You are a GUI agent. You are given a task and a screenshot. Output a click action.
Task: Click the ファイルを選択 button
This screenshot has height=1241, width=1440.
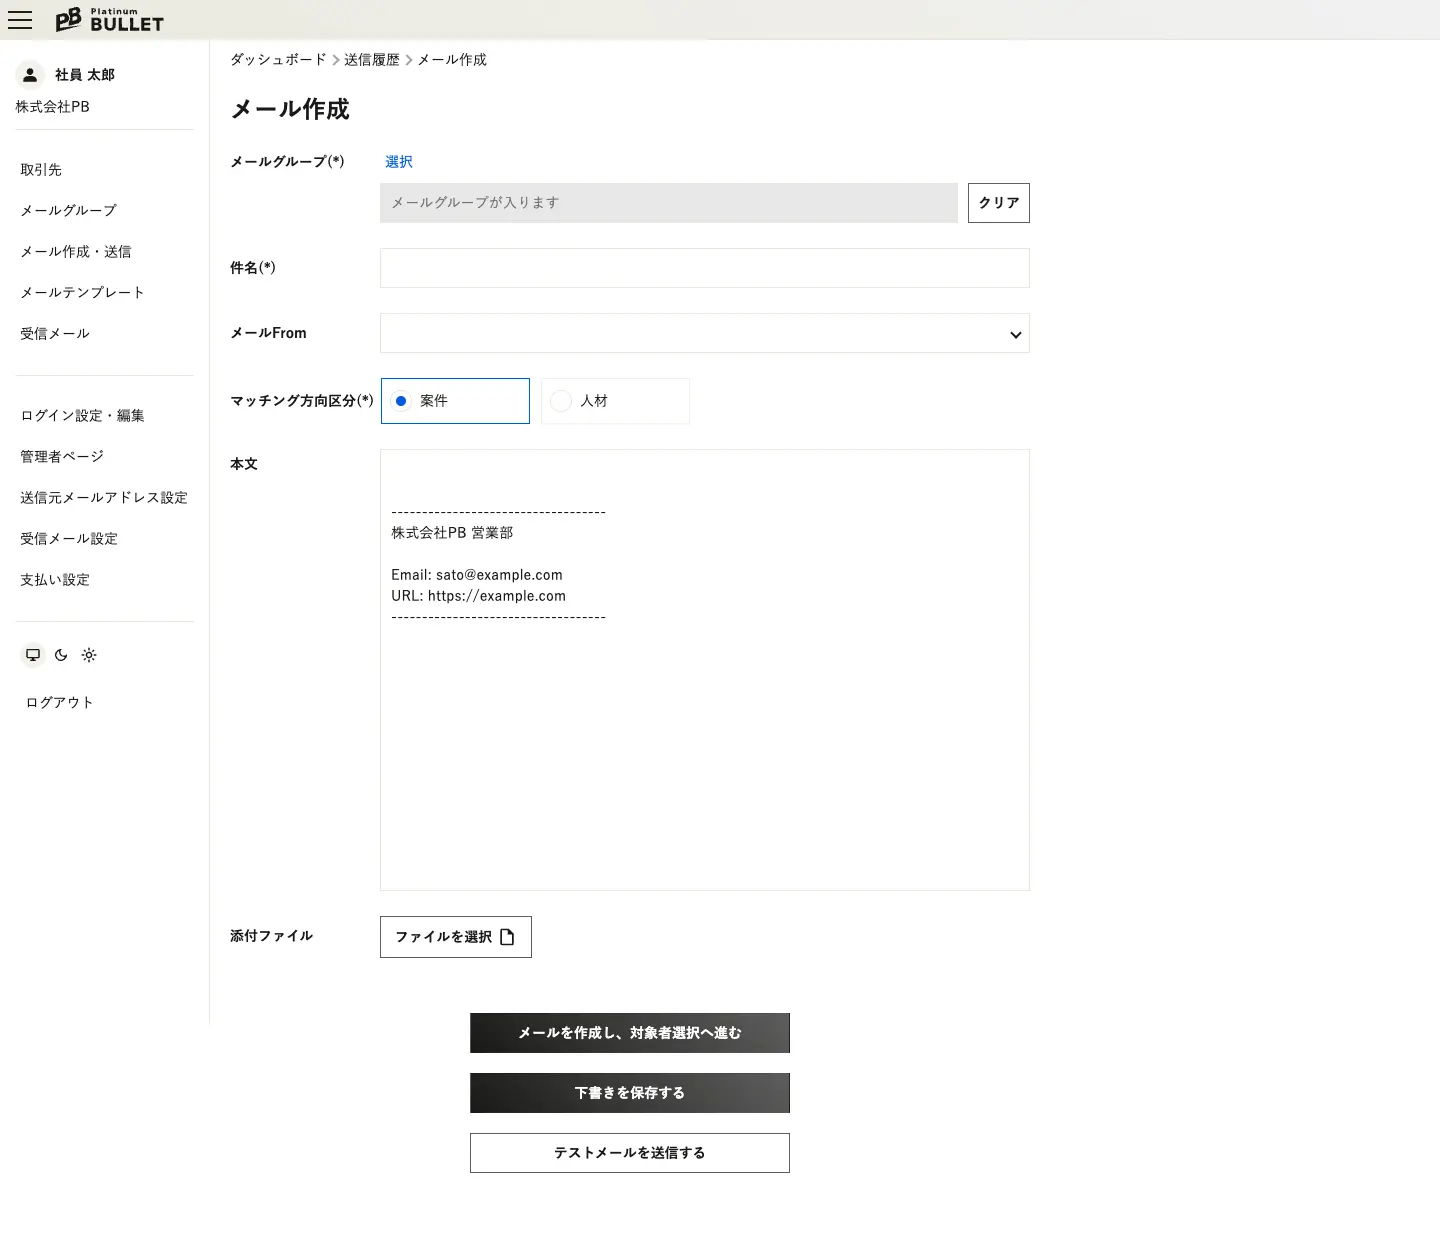pyautogui.click(x=455, y=937)
